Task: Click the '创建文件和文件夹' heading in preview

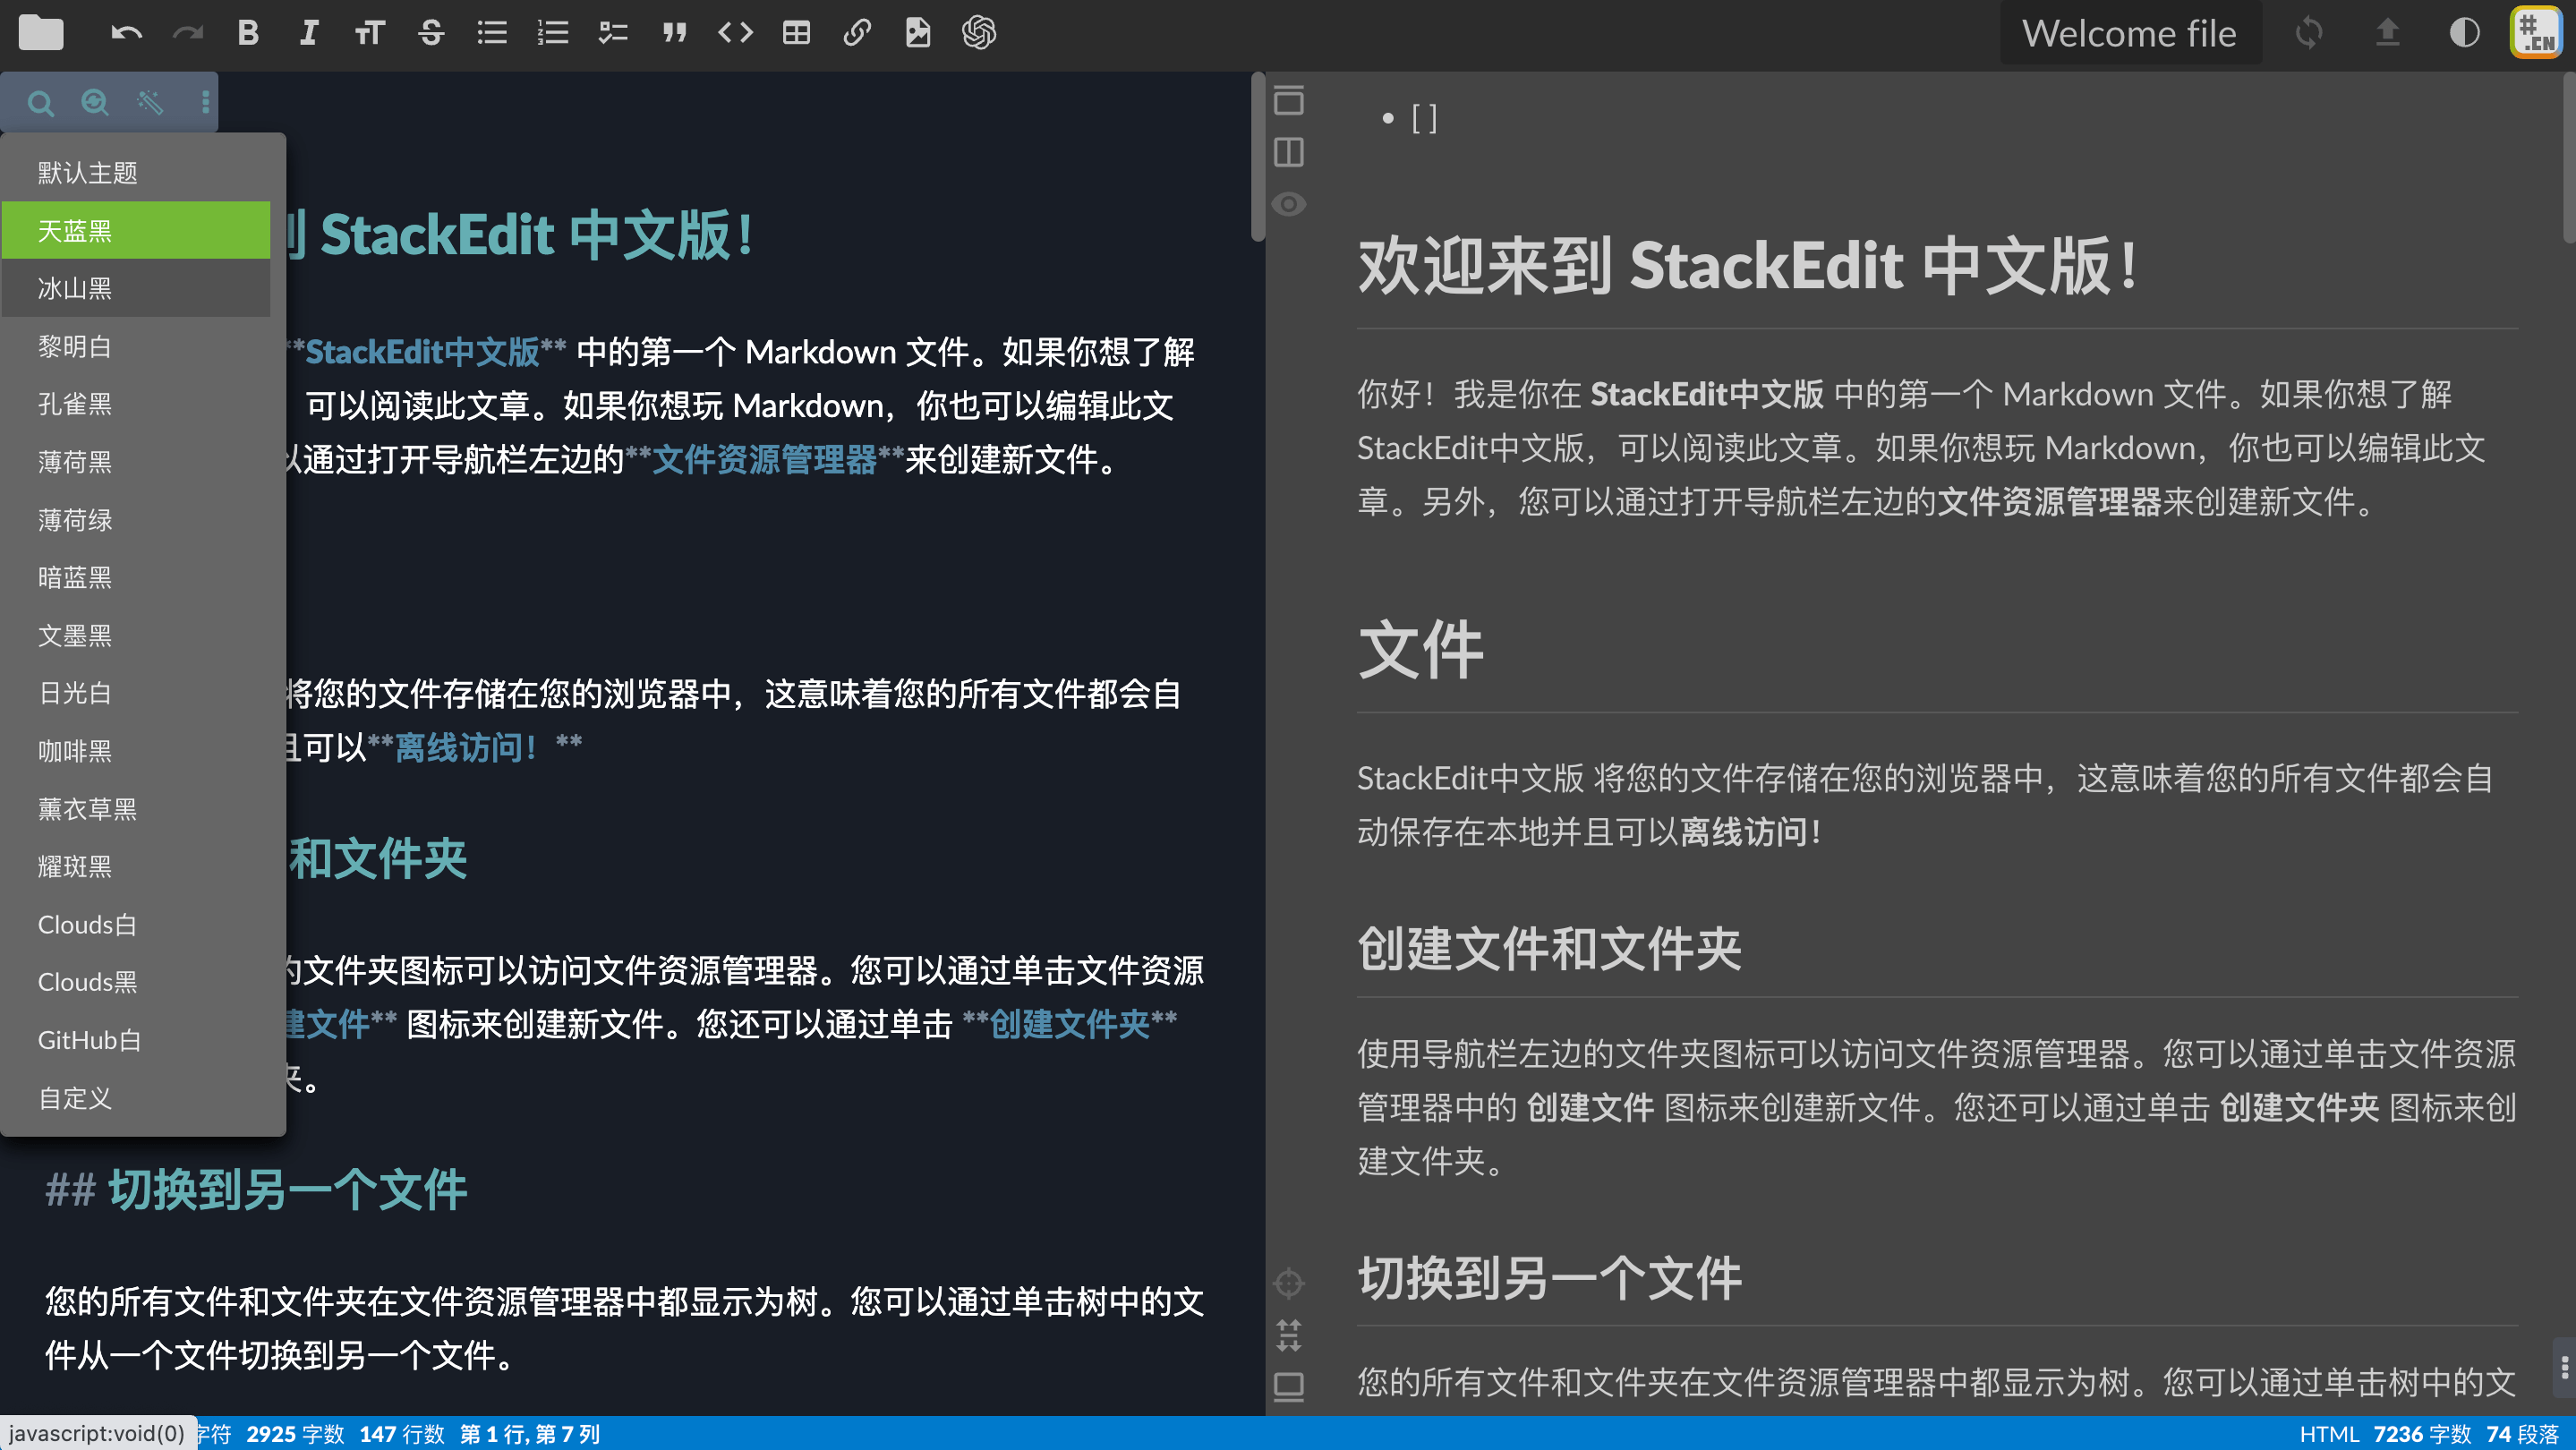Action: (x=1550, y=948)
